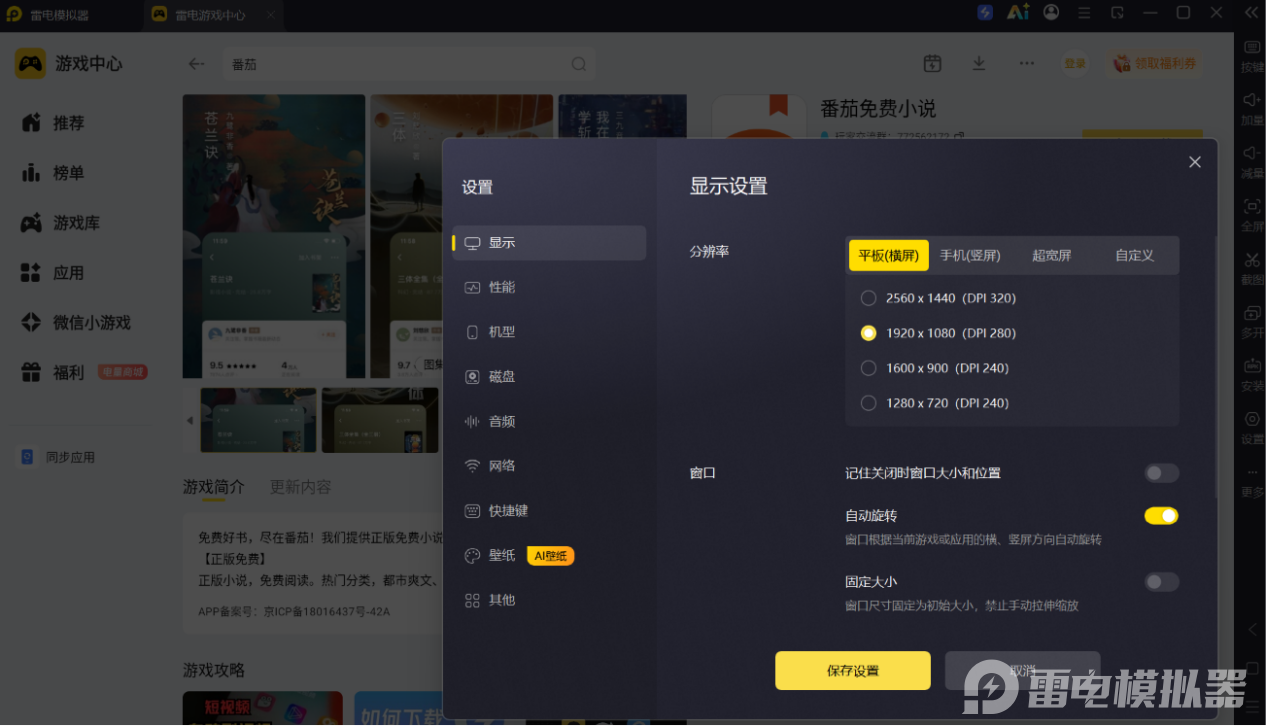Open 福利 benefits section in sidebar
The image size is (1266, 726).
point(54,373)
